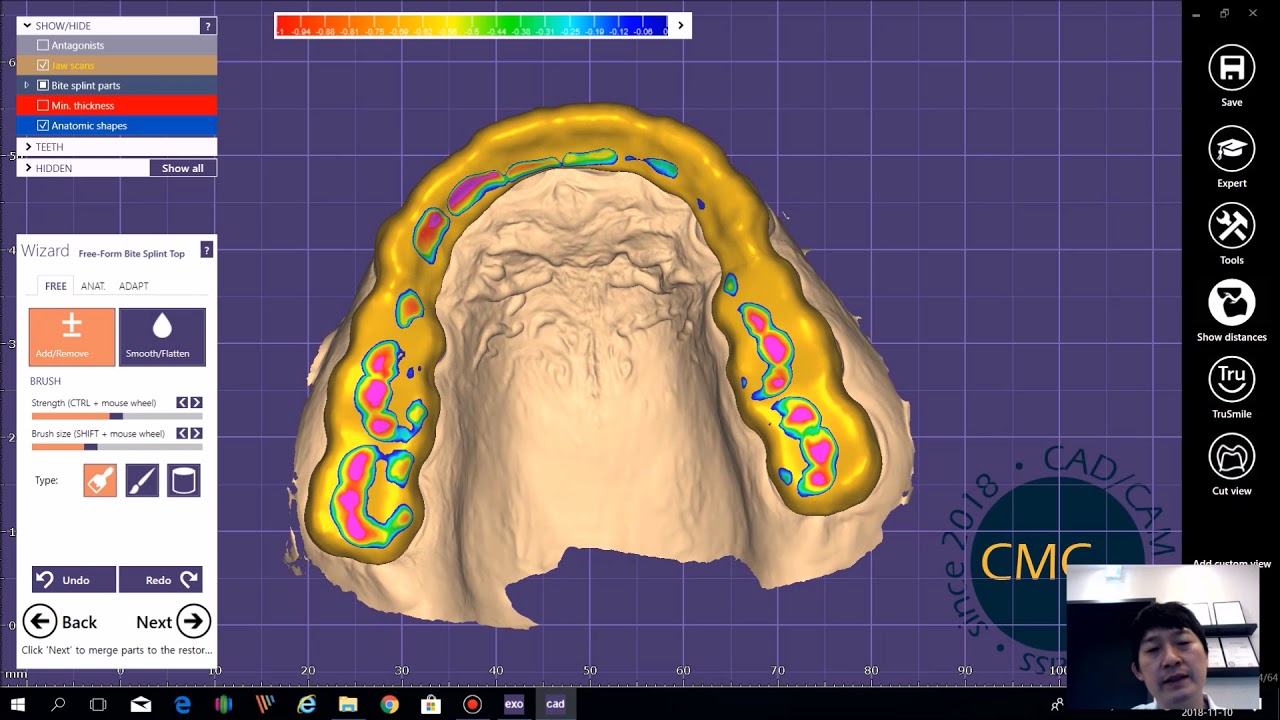Open File Explorer from the taskbar
The height and width of the screenshot is (720, 1280).
coord(348,704)
